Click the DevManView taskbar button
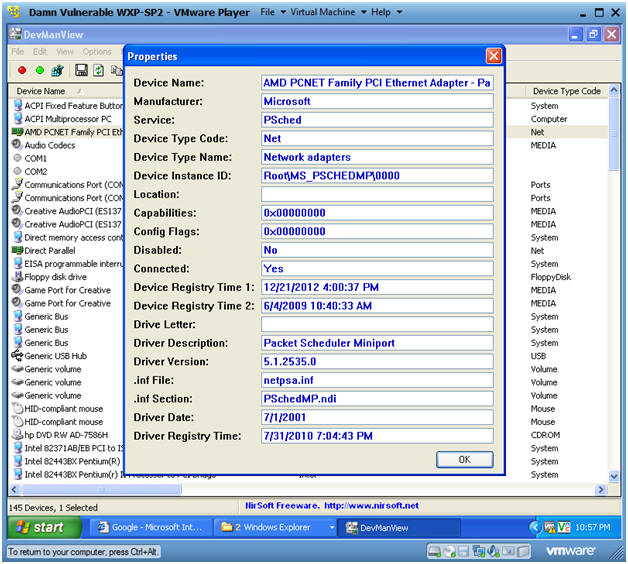Screen dimensions: 628x564 coord(399,527)
